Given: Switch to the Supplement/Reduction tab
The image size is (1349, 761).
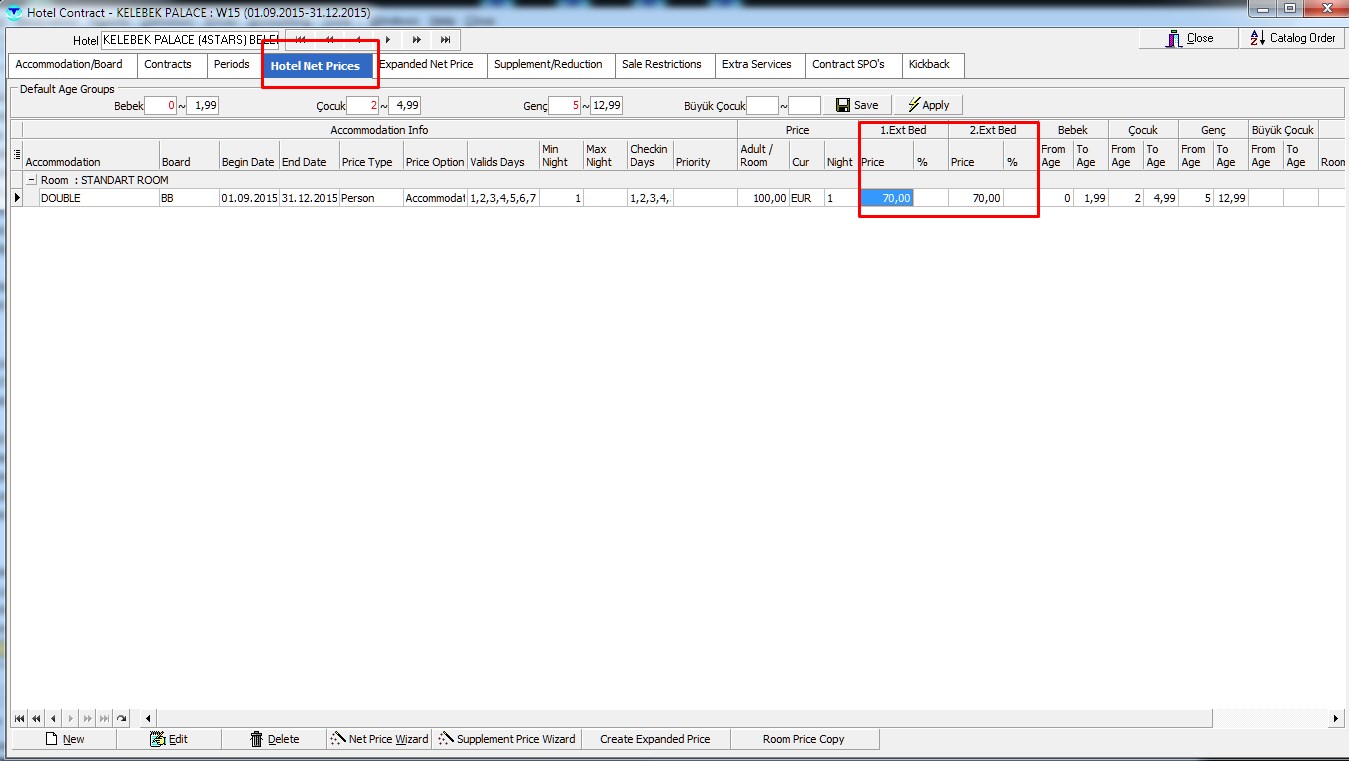Looking at the screenshot, I should pyautogui.click(x=548, y=64).
